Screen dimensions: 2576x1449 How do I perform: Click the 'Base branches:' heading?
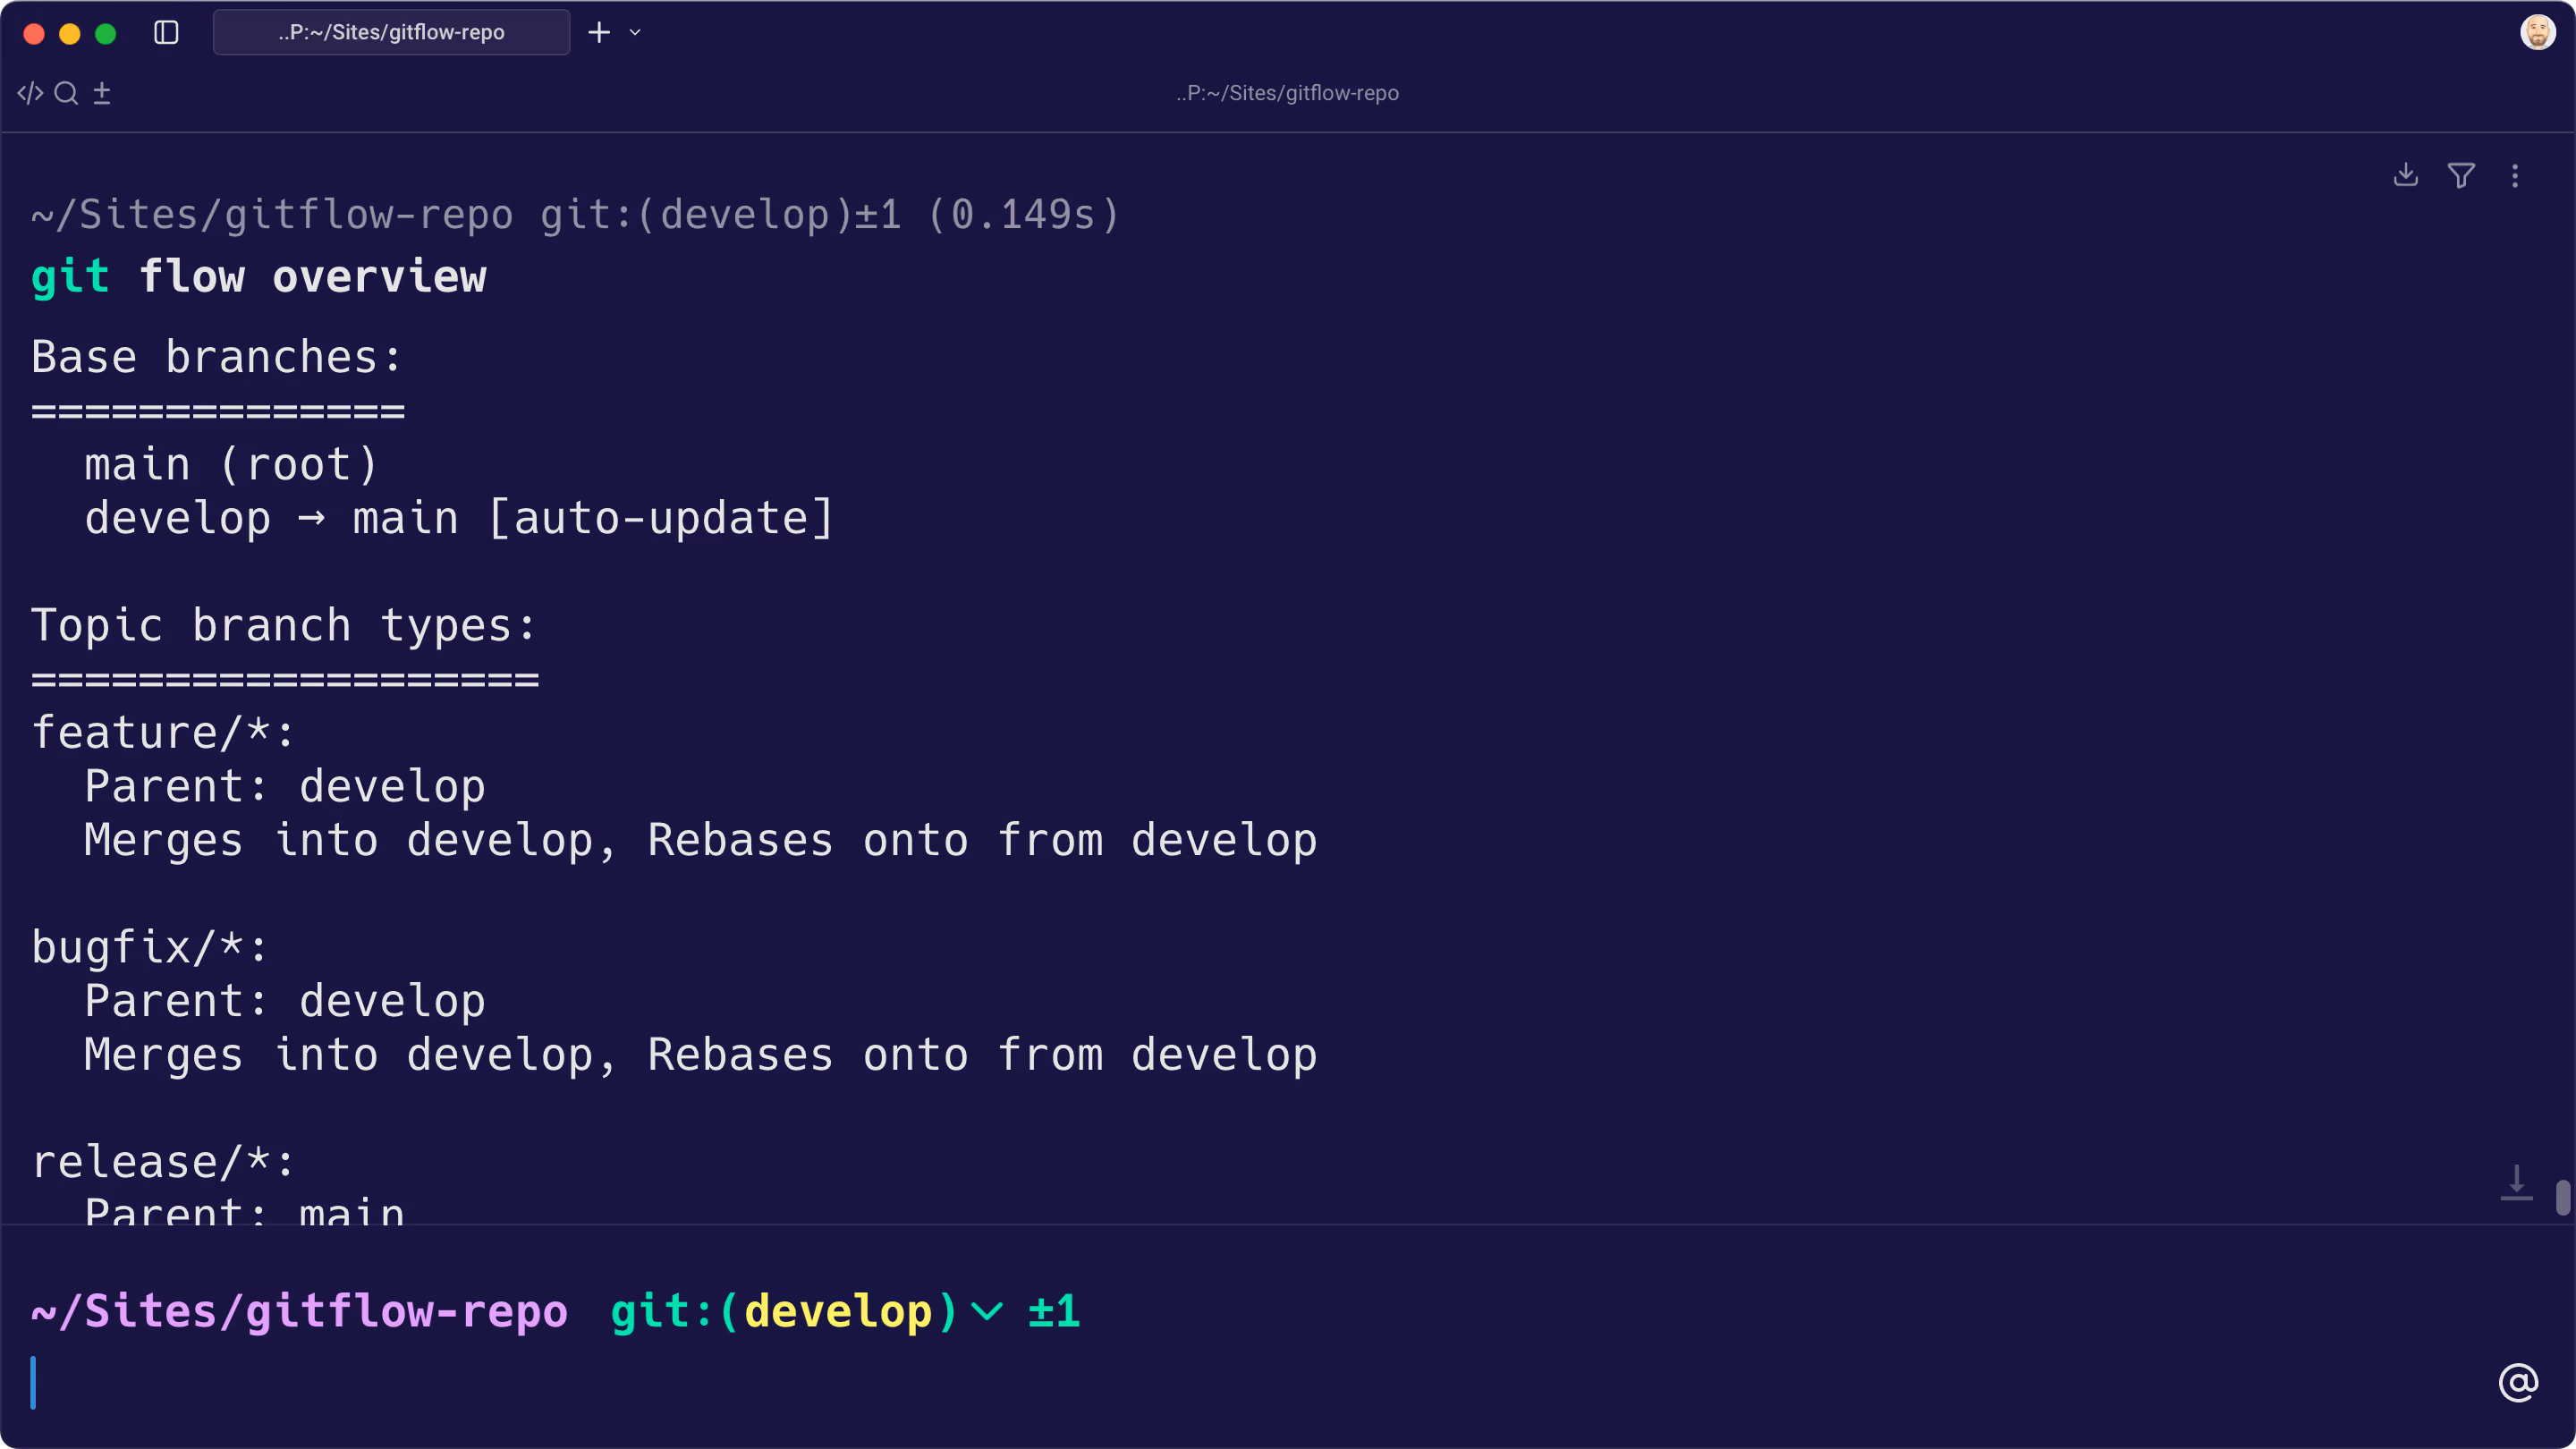[217, 357]
